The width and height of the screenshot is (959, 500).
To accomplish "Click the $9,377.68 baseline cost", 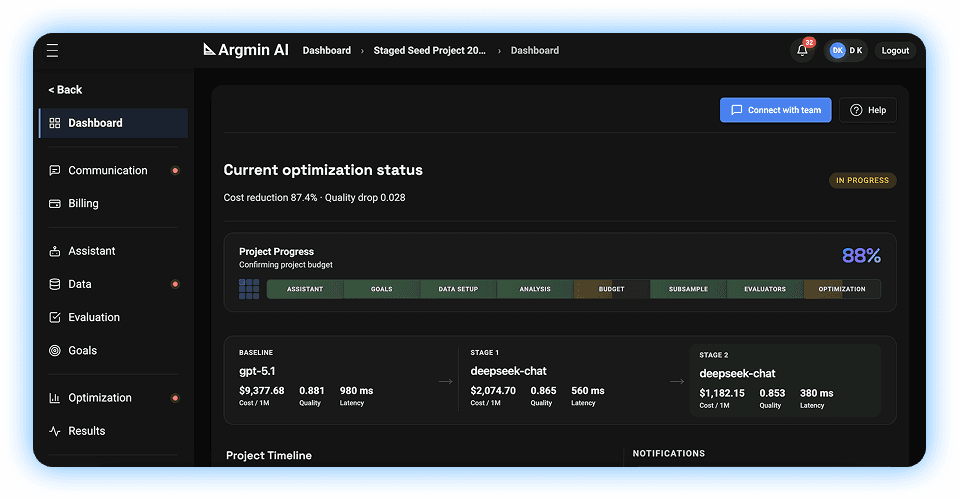I will [262, 391].
